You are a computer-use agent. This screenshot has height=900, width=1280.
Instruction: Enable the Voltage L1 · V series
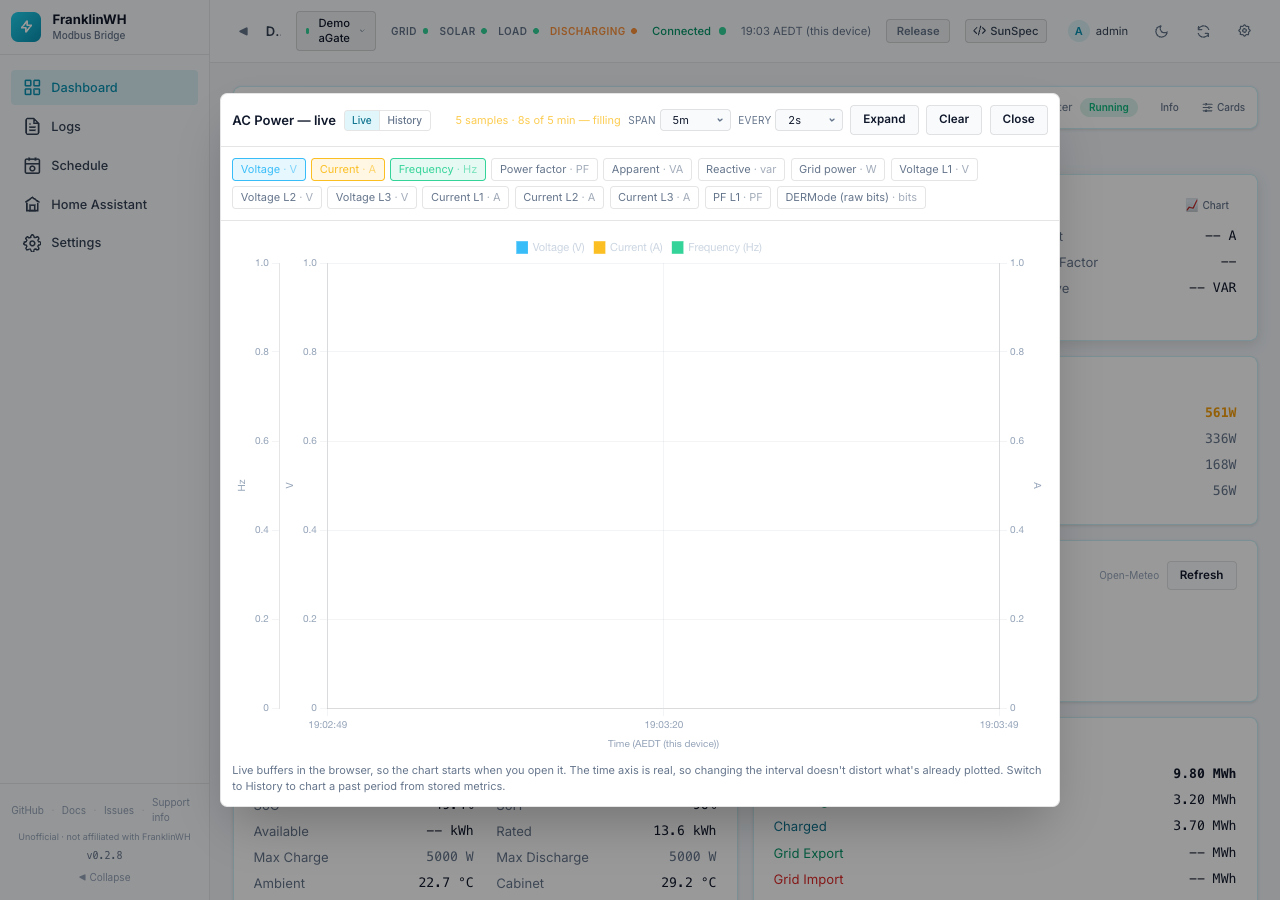[934, 169]
